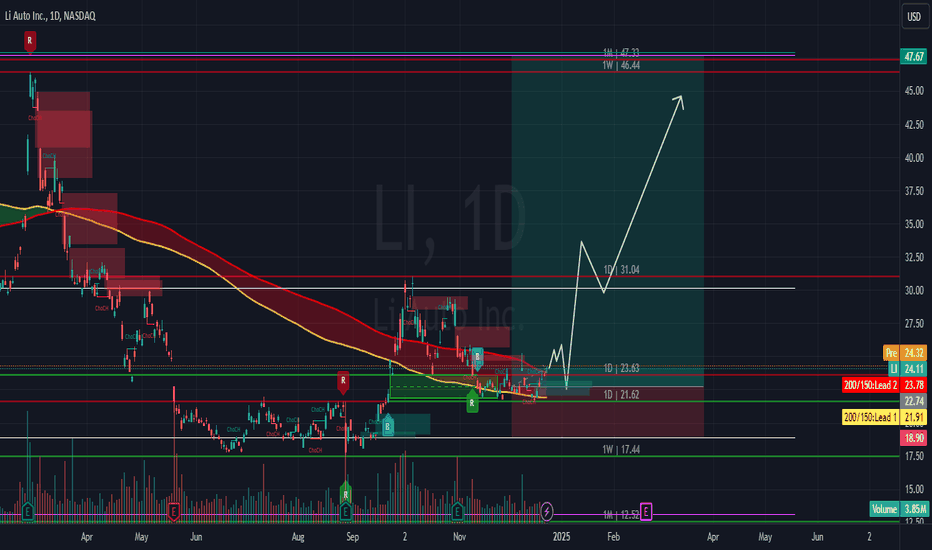Image resolution: width=932 pixels, height=550 pixels.
Task: Open the magenta upcoming earnings E icon
Action: (x=646, y=511)
